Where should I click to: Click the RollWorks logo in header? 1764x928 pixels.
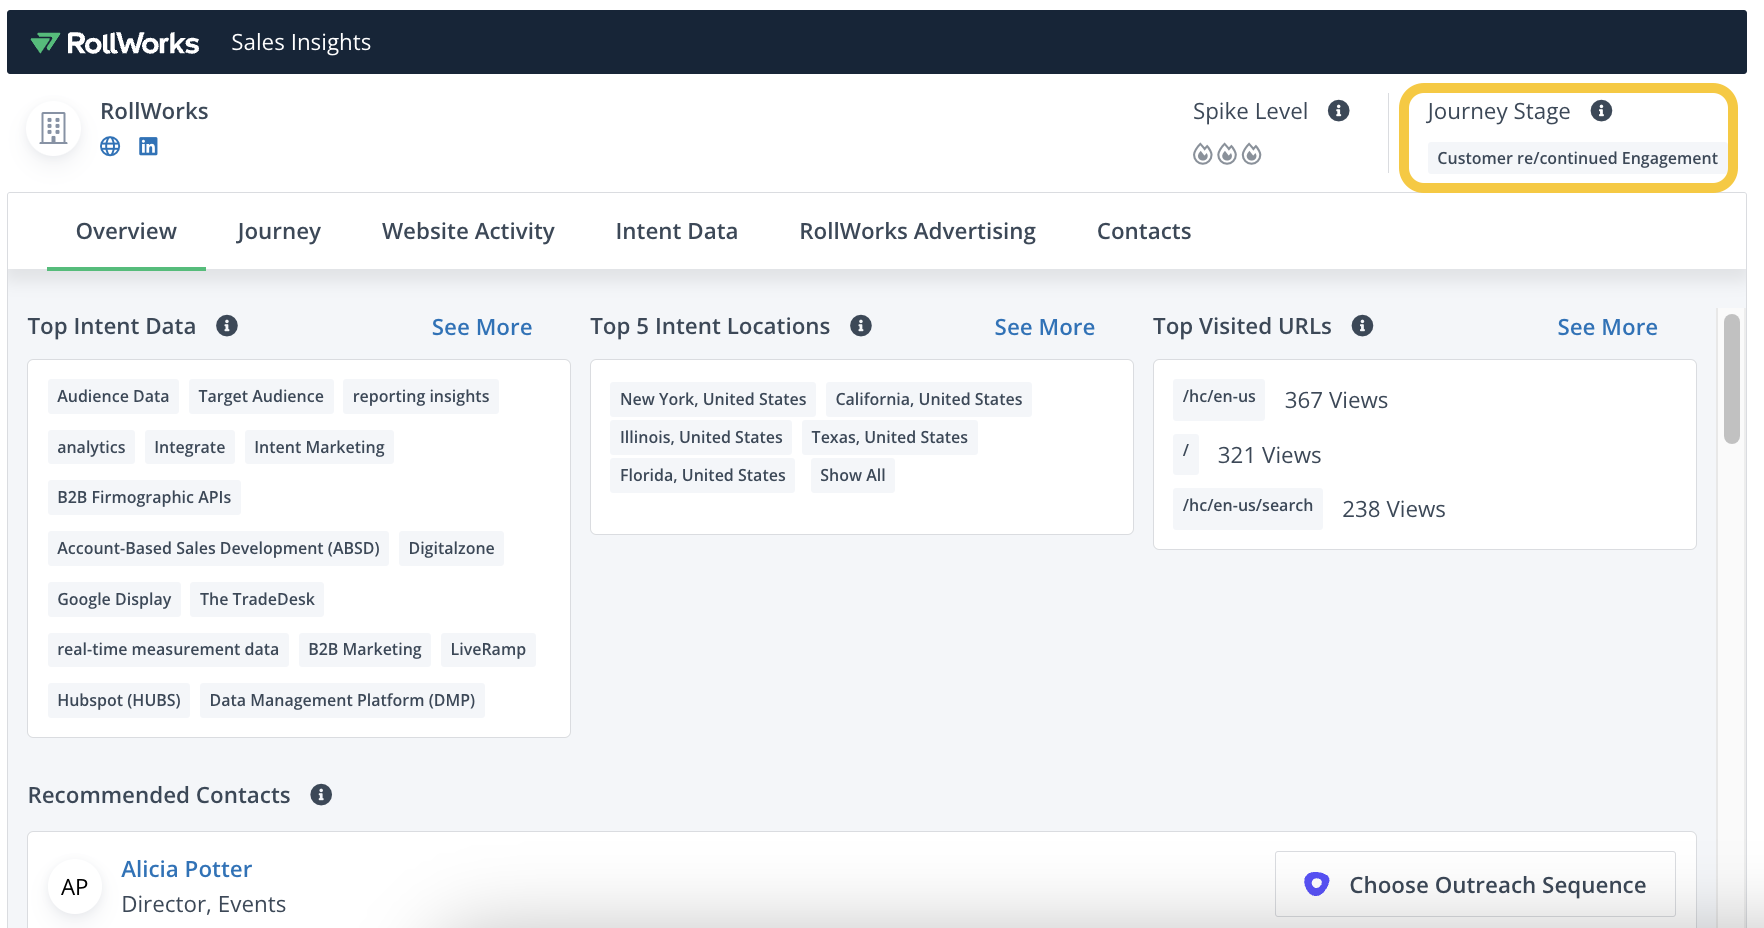(115, 43)
